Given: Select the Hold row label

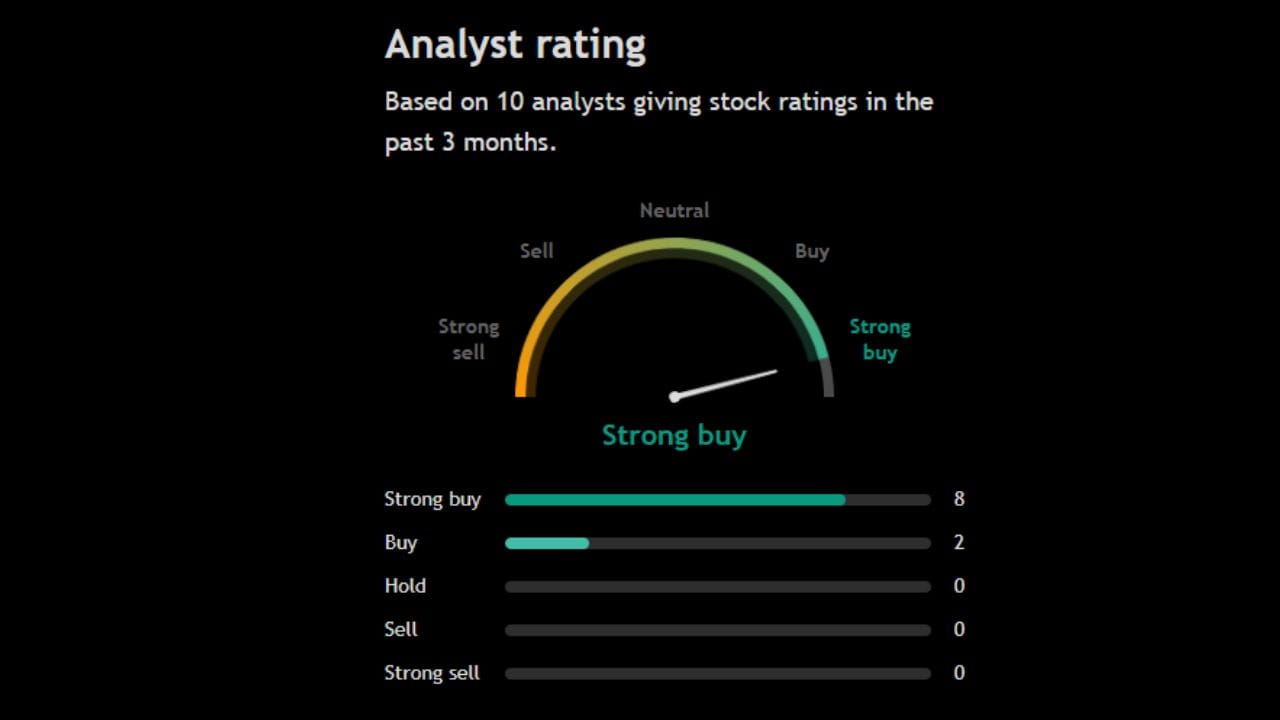Looking at the screenshot, I should (405, 586).
